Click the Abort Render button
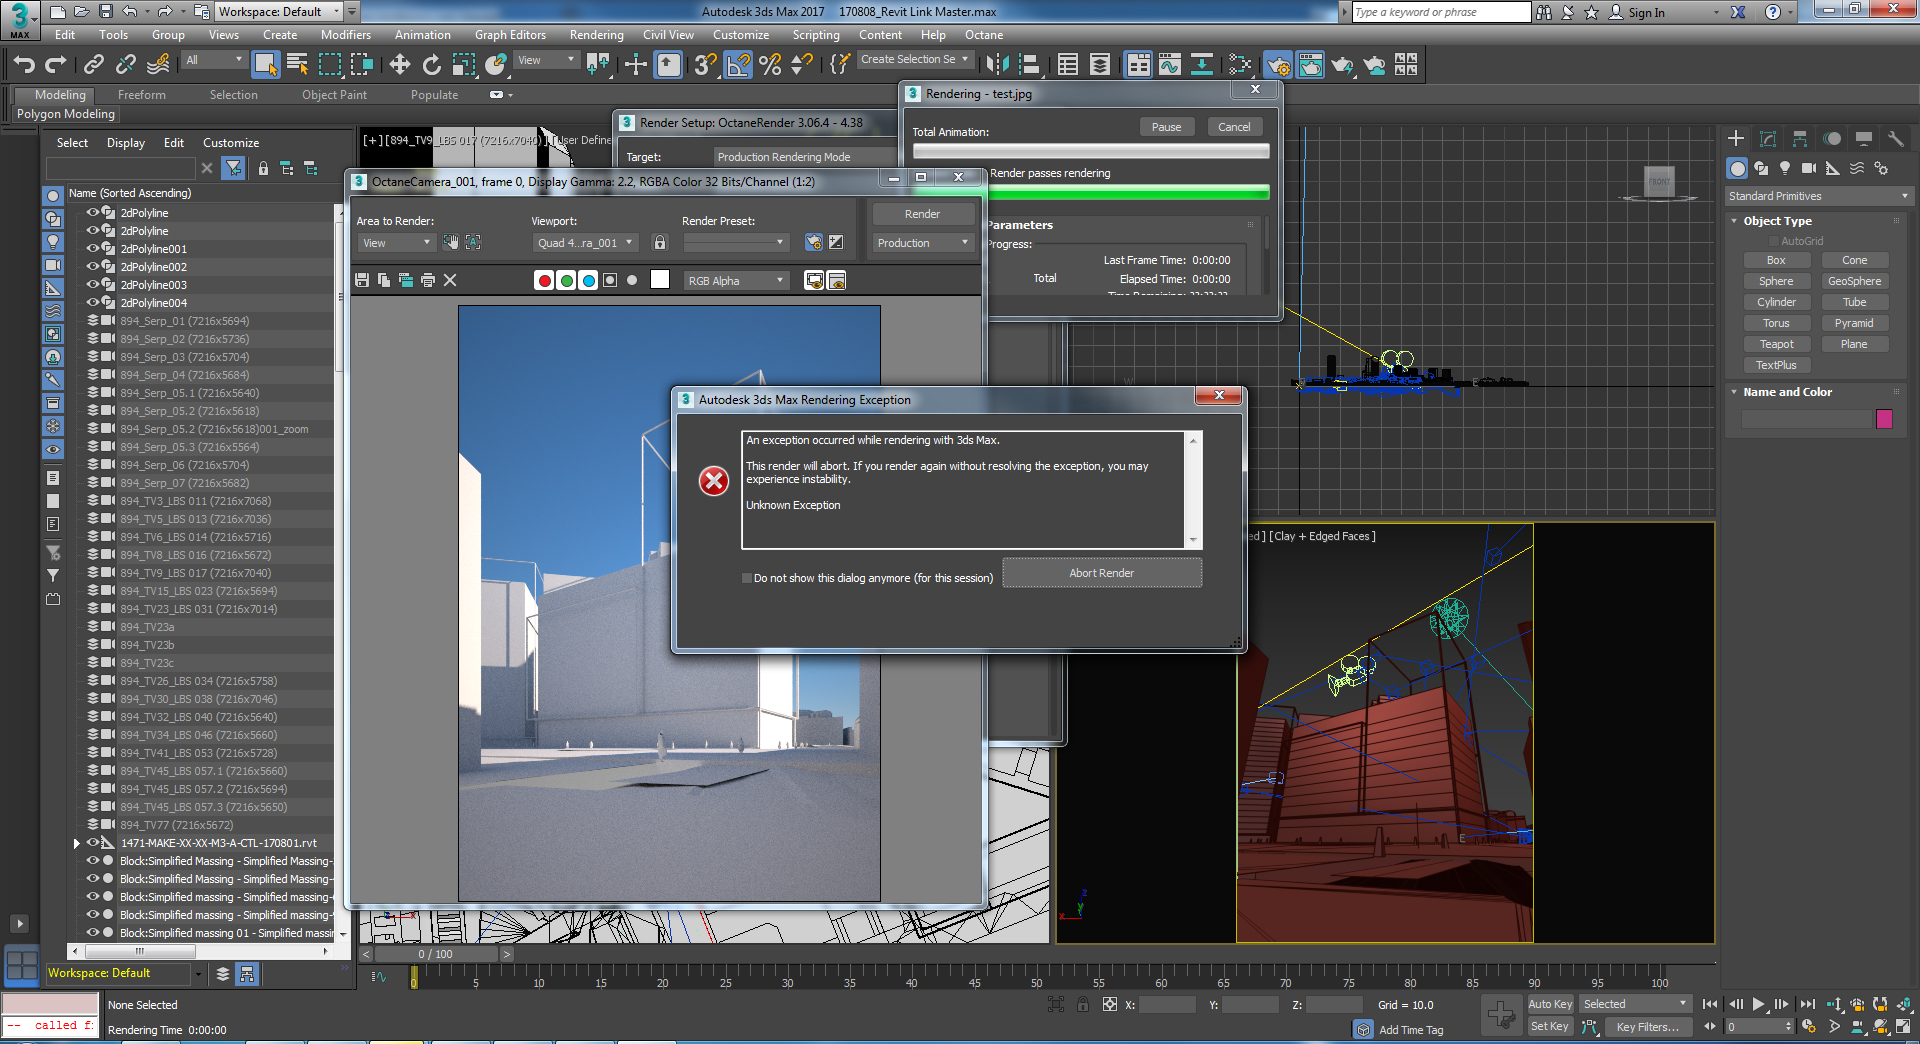1920x1044 pixels. 1102,573
